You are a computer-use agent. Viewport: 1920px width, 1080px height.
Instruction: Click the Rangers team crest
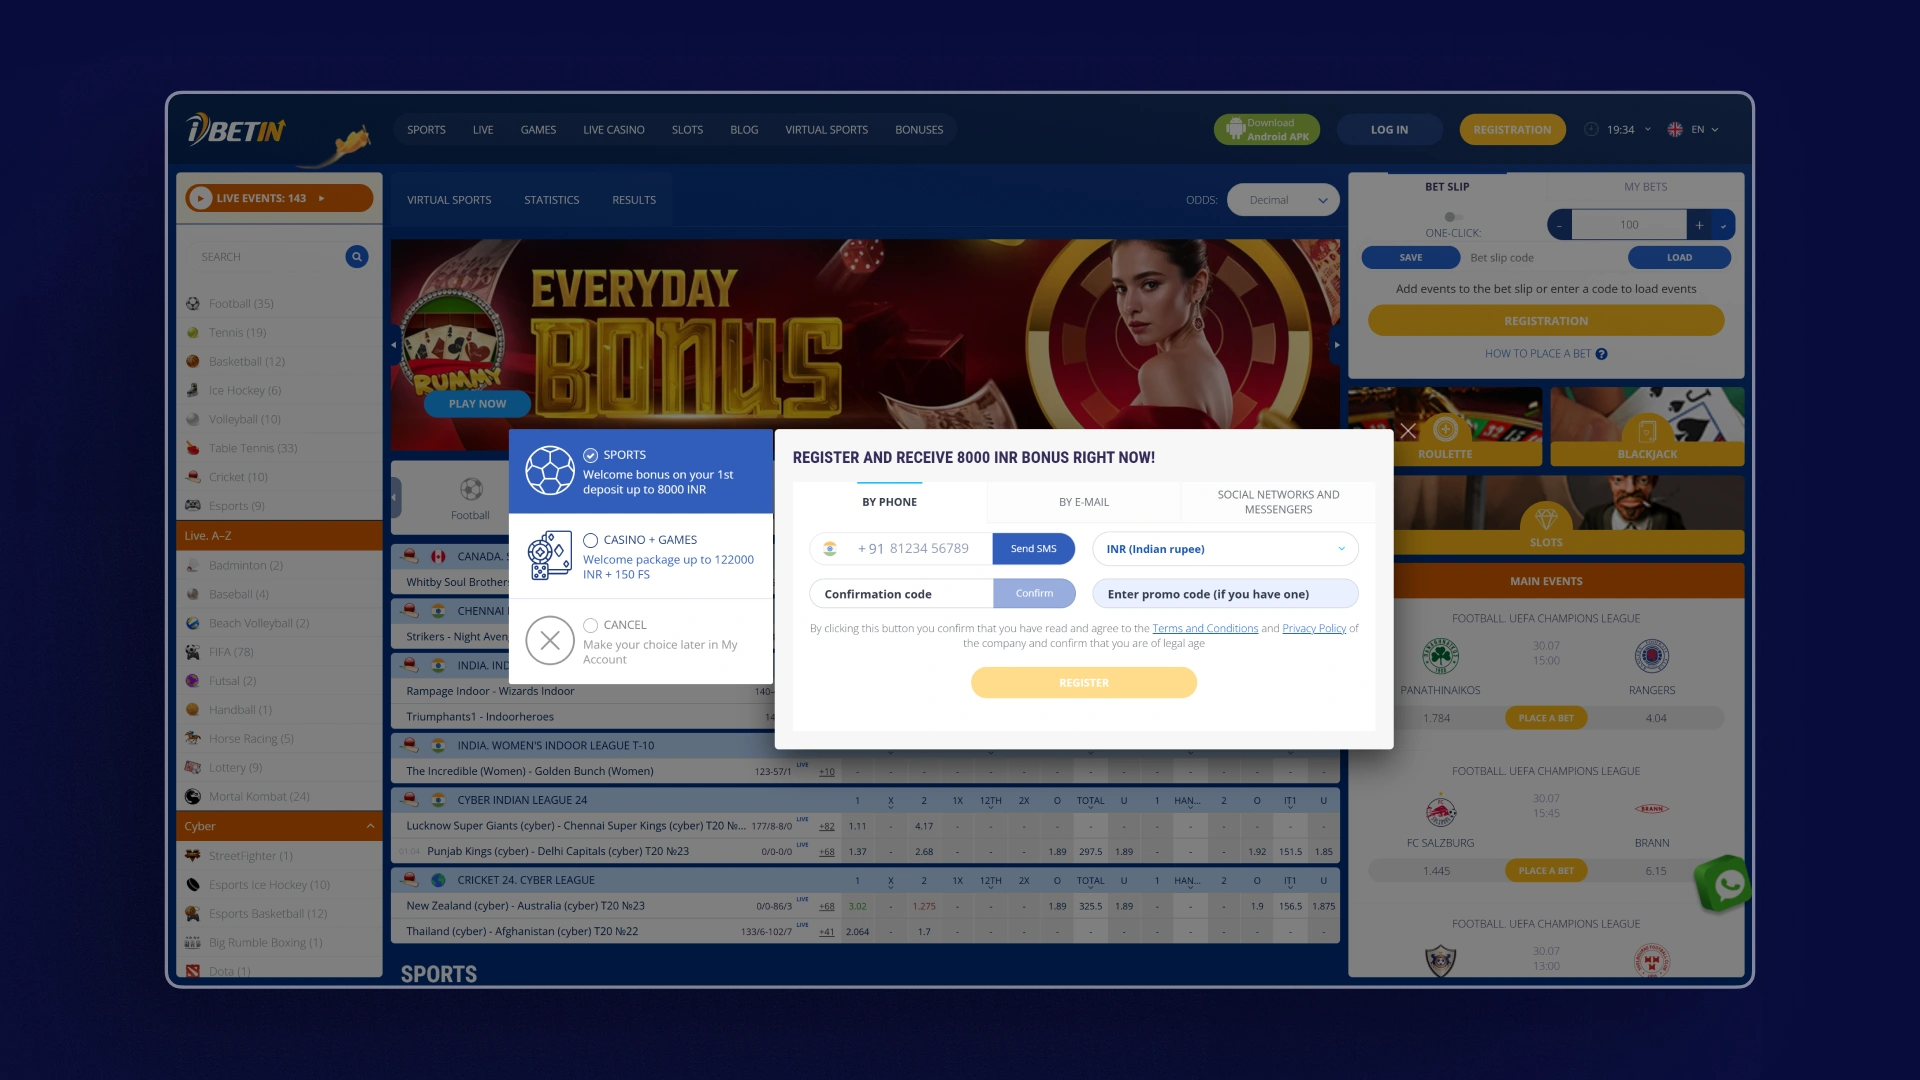(1652, 657)
